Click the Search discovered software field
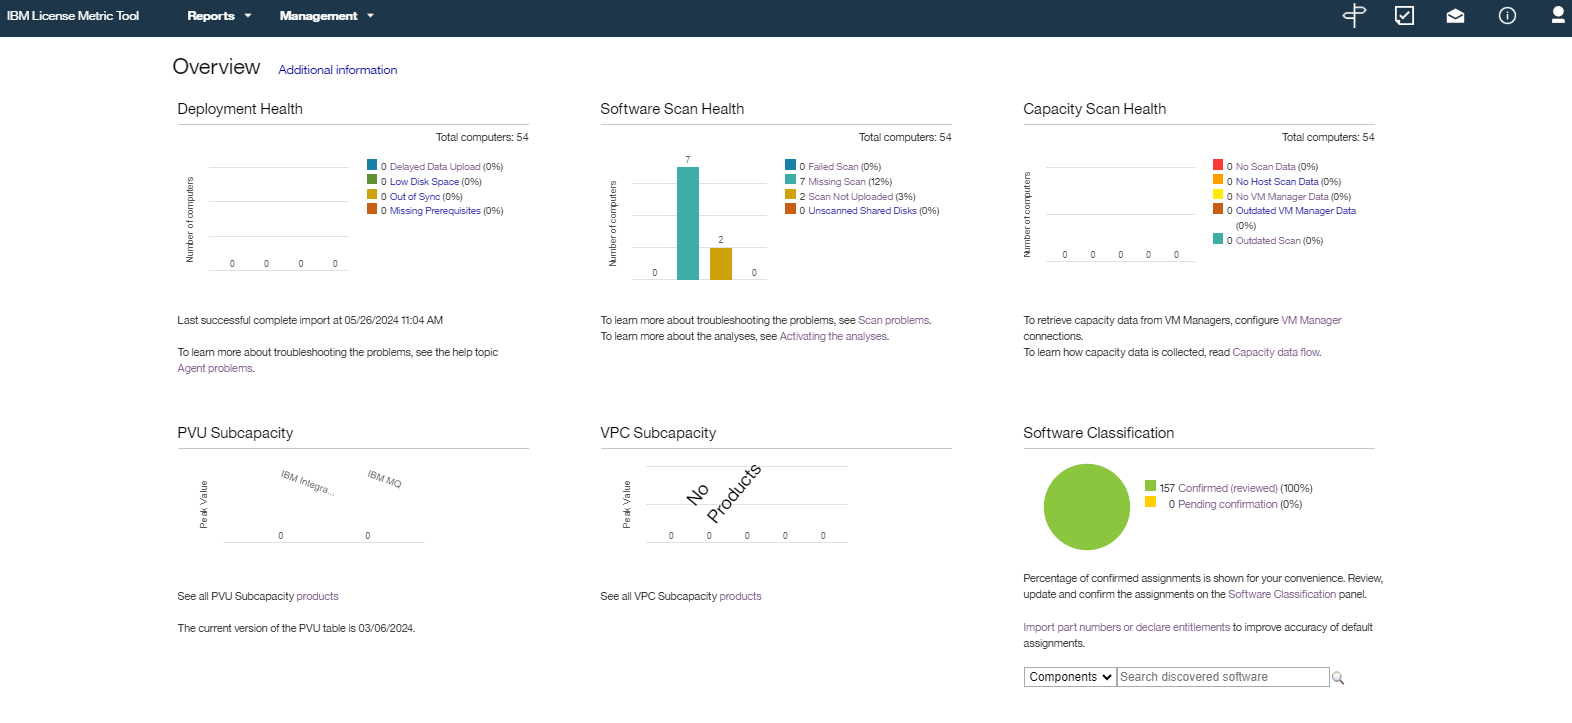The height and width of the screenshot is (723, 1572). (1223, 677)
